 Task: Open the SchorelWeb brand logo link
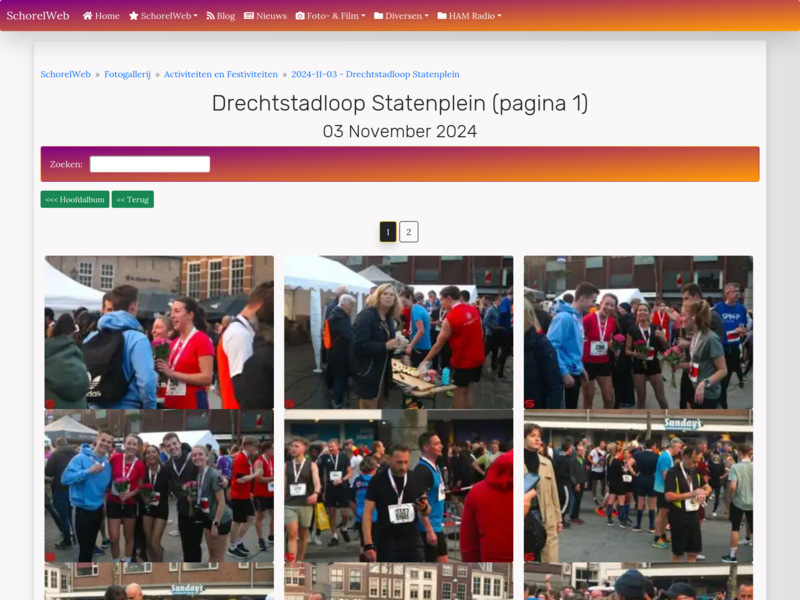point(38,15)
